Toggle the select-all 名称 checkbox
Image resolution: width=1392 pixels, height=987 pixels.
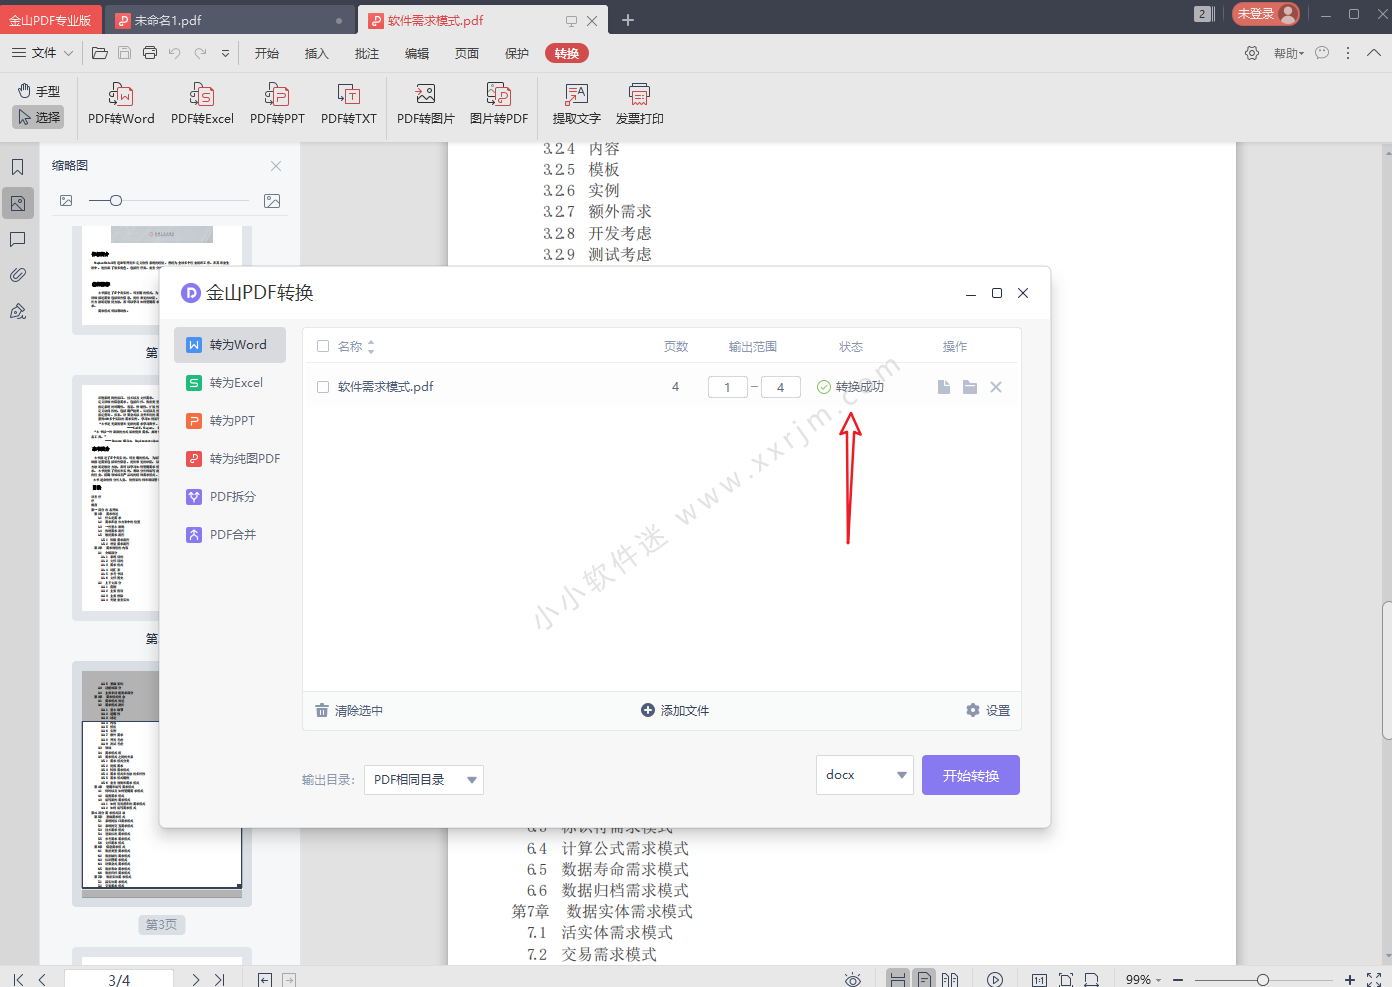tap(323, 346)
